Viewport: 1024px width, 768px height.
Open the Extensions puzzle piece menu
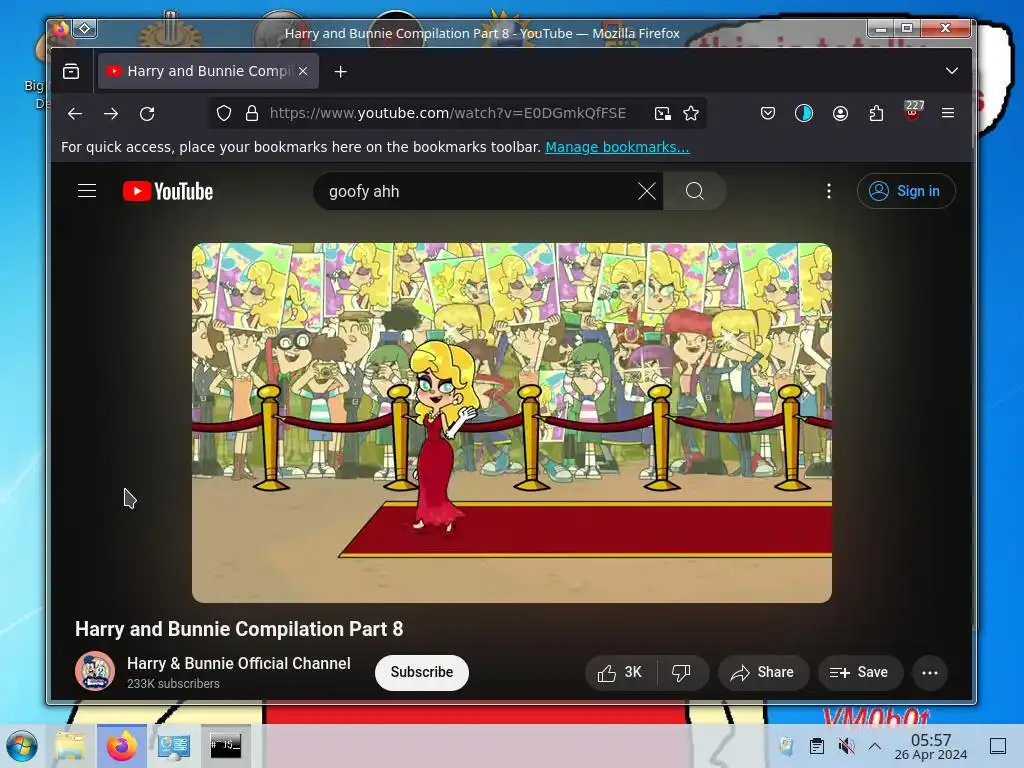point(876,114)
